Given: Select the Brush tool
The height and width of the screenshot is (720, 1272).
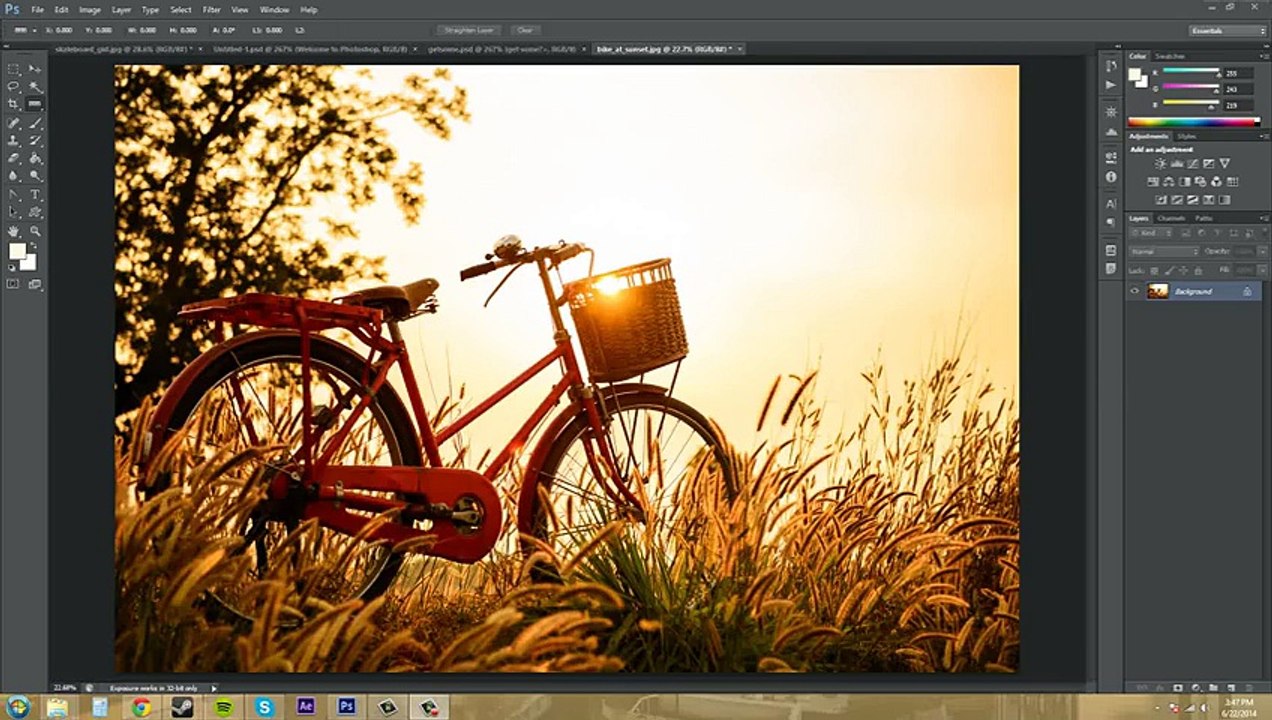Looking at the screenshot, I should 35,123.
